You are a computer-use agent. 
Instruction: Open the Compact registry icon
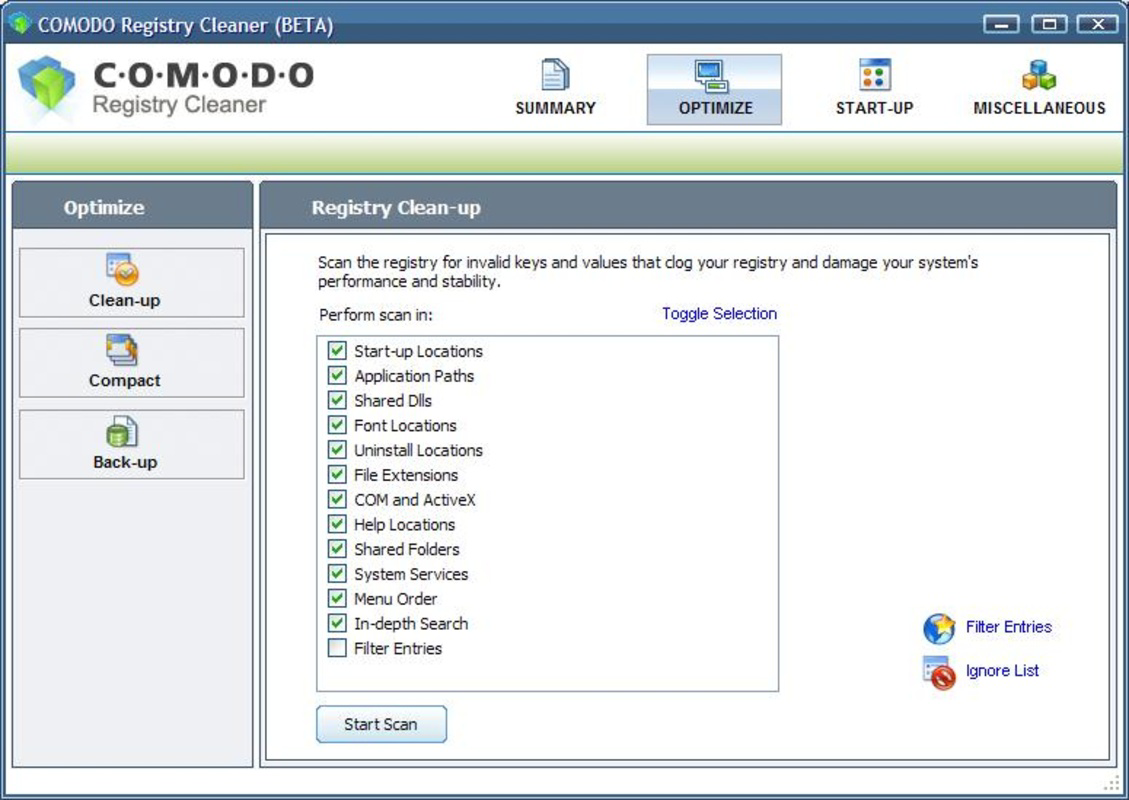(122, 350)
